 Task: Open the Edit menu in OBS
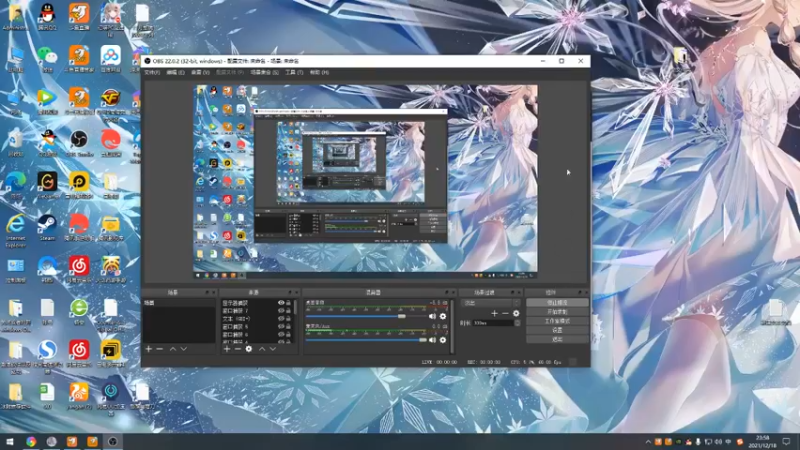point(175,72)
